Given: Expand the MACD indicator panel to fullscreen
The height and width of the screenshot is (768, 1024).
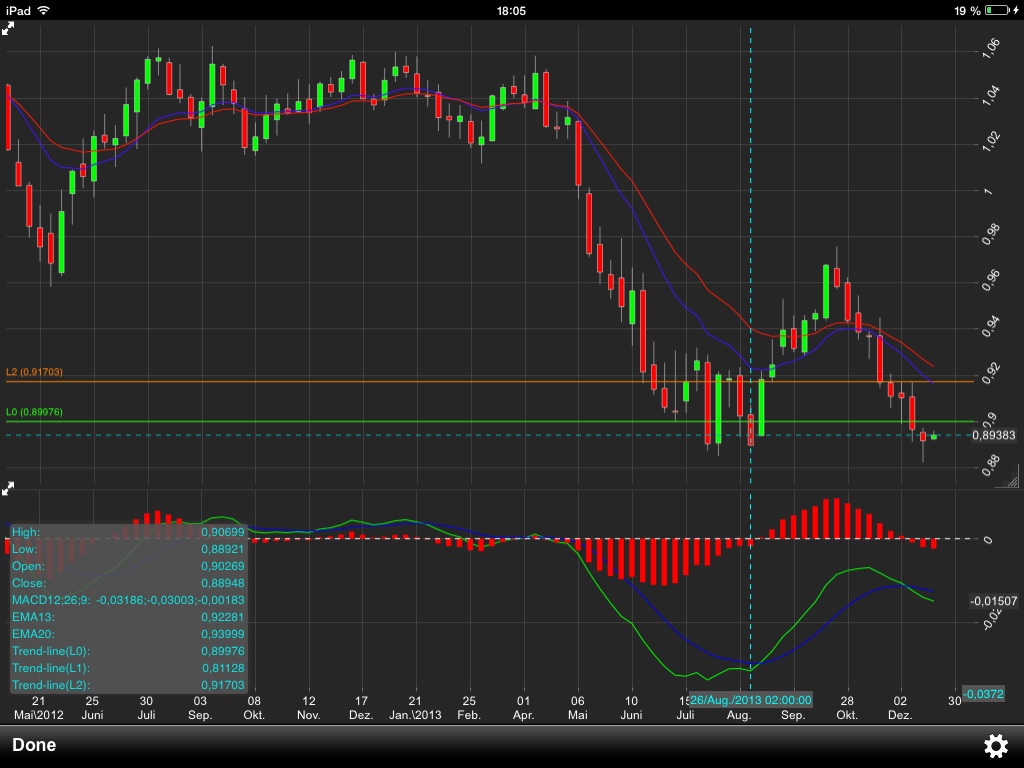Looking at the screenshot, I should pos(8,487).
